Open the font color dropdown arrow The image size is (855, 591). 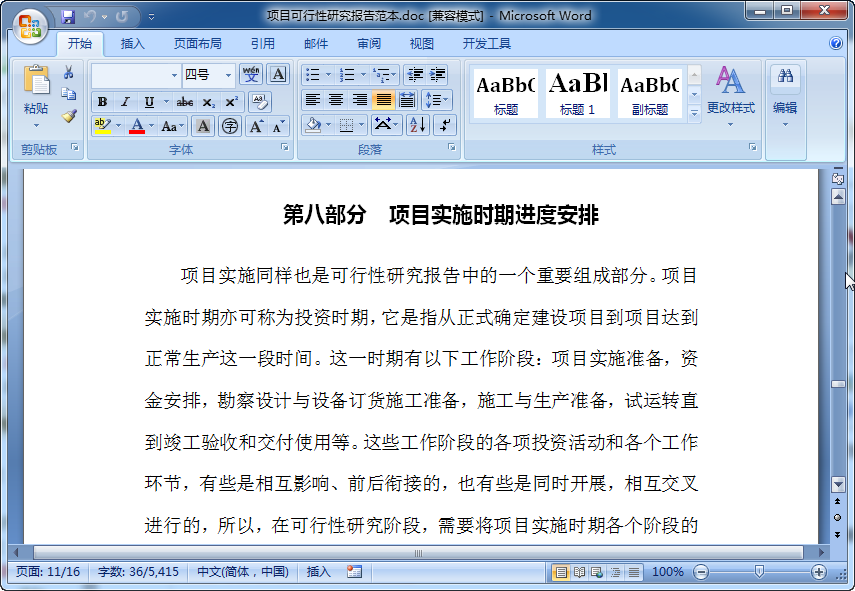click(152, 126)
